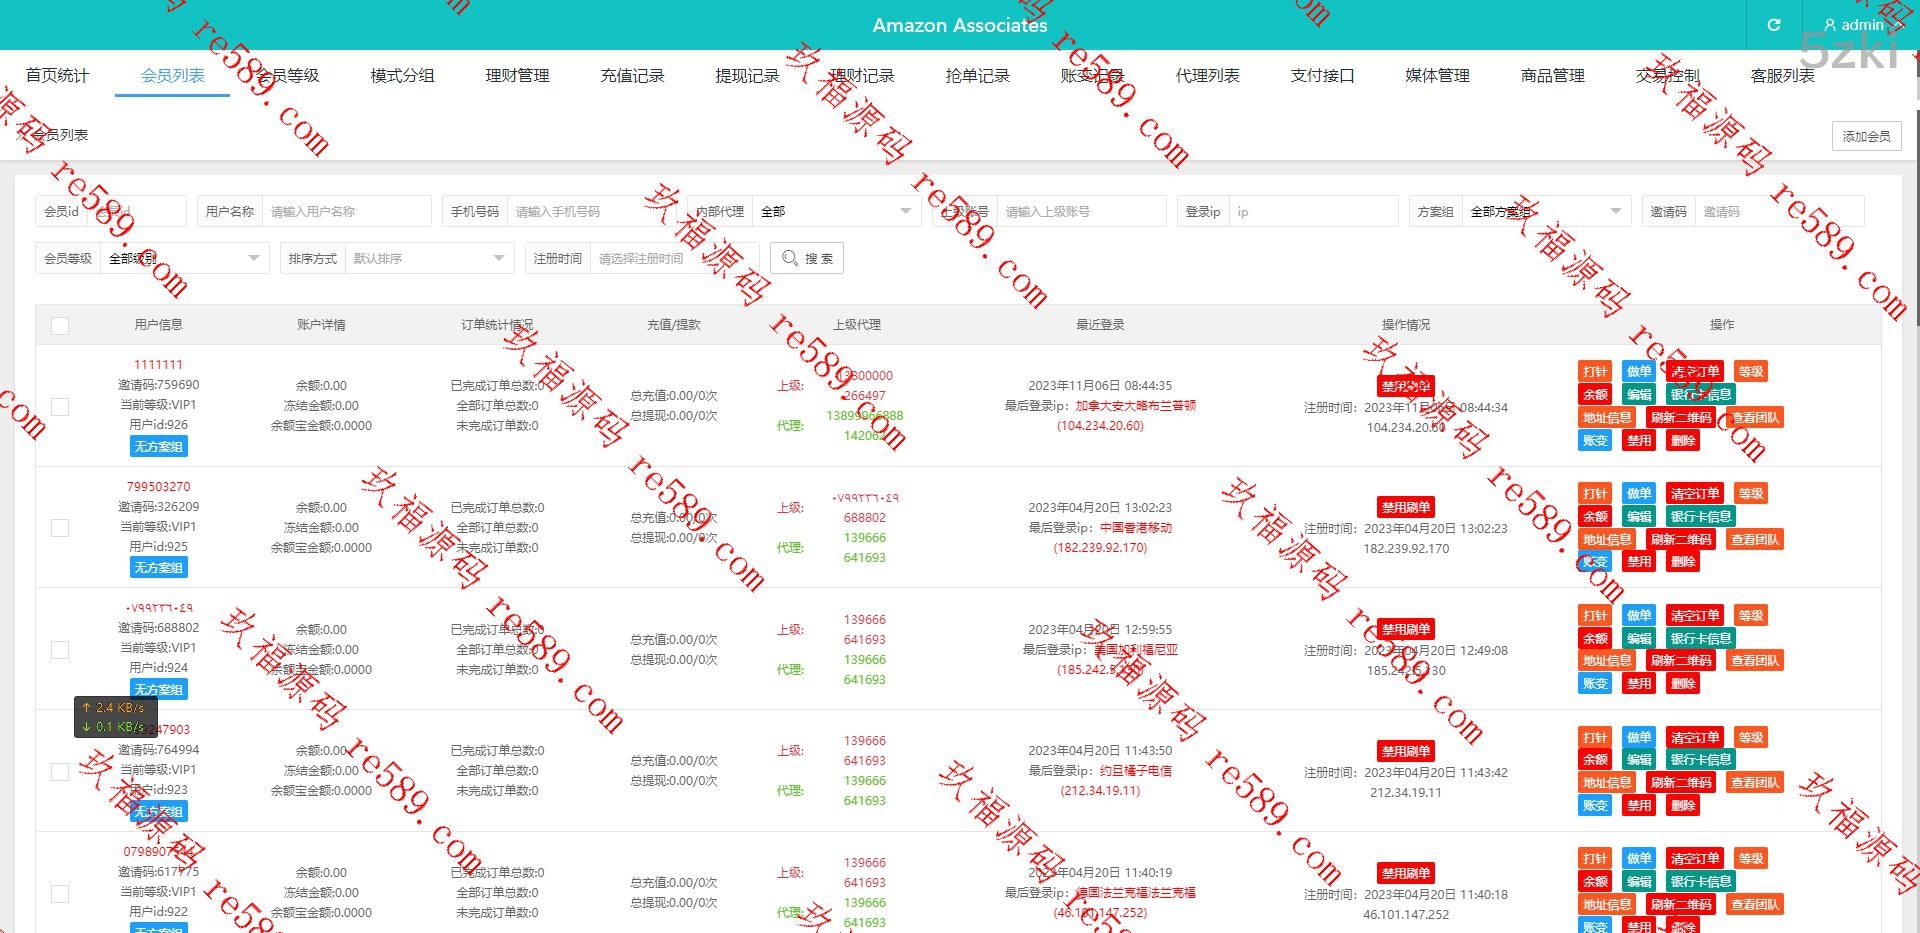Select all rows with header checkbox
The image size is (1920, 933).
coord(60,325)
